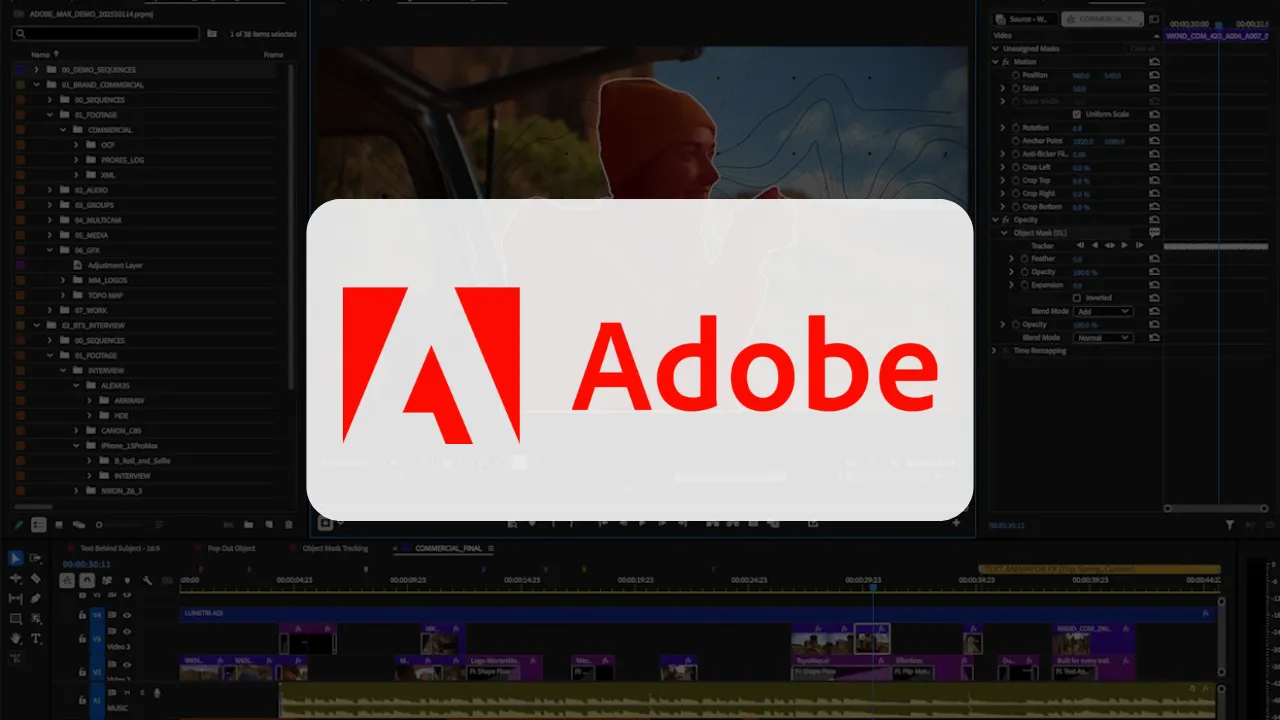
Task: Collapse the Motion effect section
Action: coord(995,62)
